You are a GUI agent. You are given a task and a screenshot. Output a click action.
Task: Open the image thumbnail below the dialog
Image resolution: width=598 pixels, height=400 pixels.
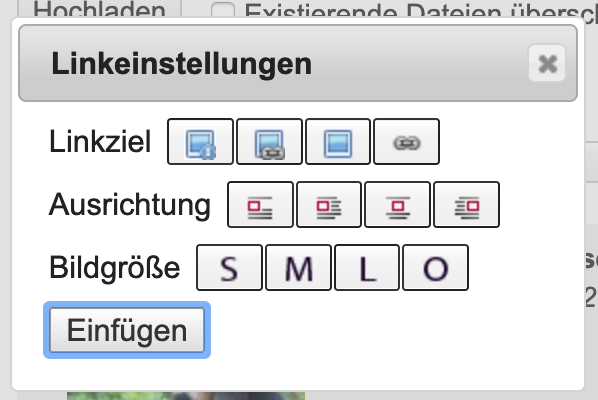pyautogui.click(x=186, y=396)
